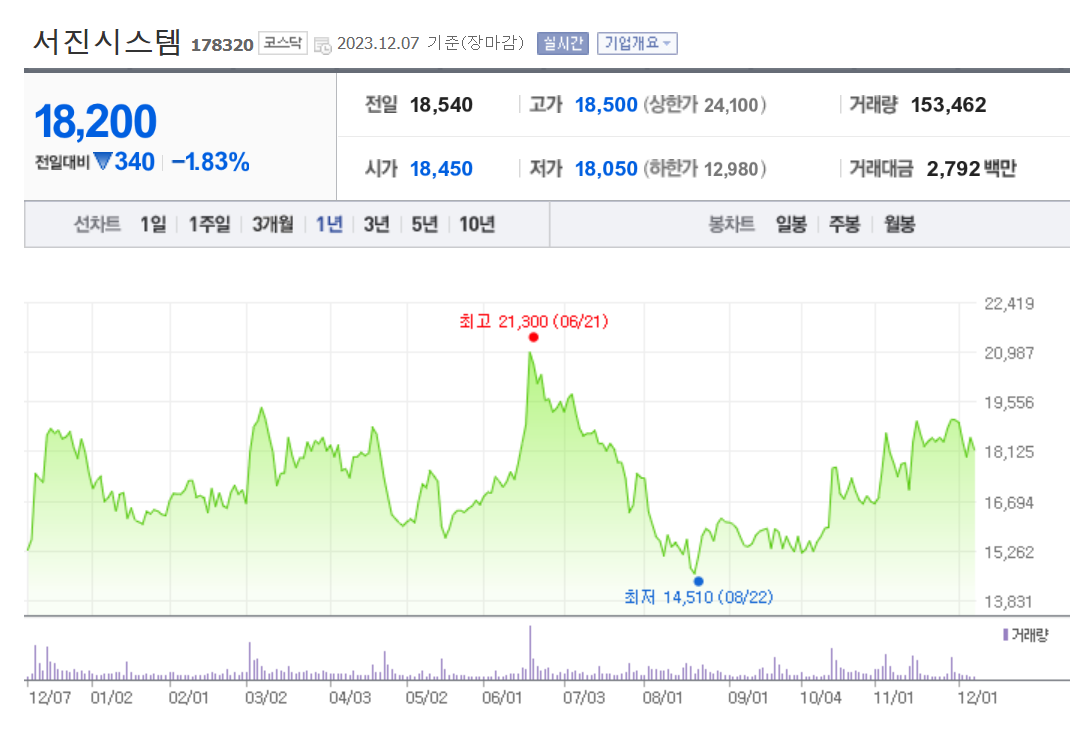Image resolution: width=1070 pixels, height=734 pixels.
Task: Click the date text 2023.12.07 기준(장마감)
Action: (431, 43)
